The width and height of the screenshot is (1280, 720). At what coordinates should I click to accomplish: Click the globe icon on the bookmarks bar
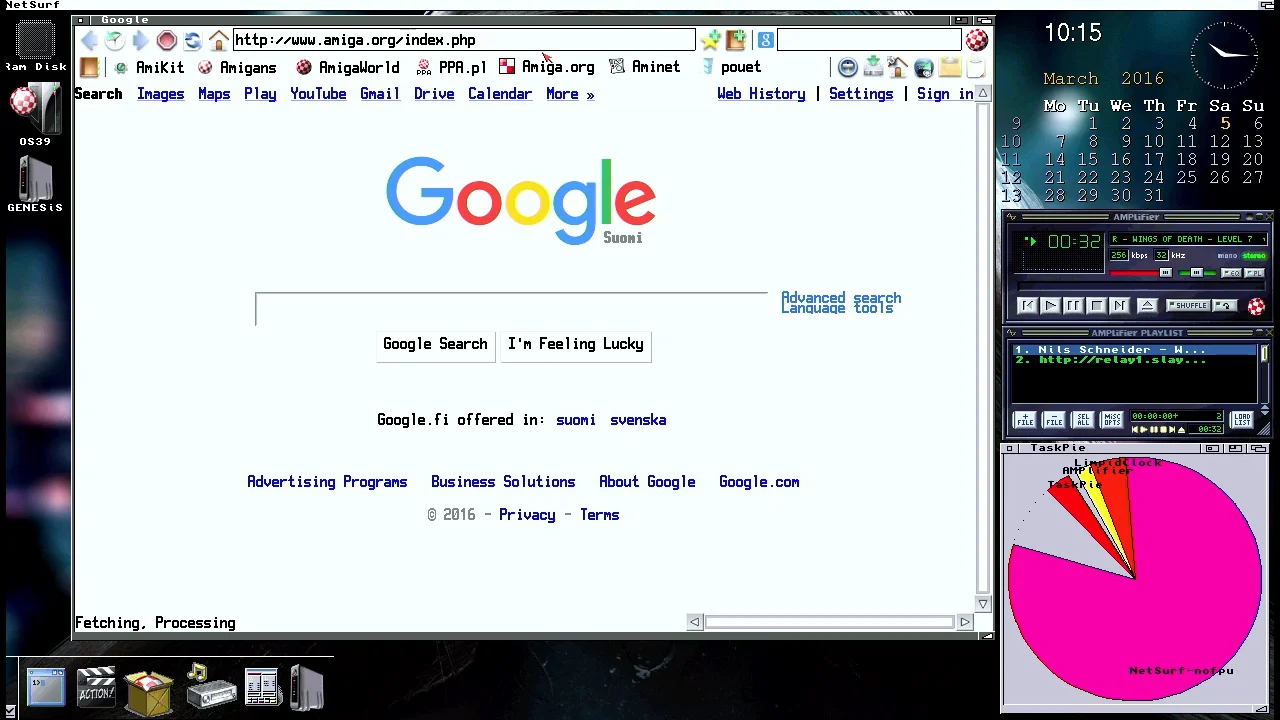coord(923,67)
